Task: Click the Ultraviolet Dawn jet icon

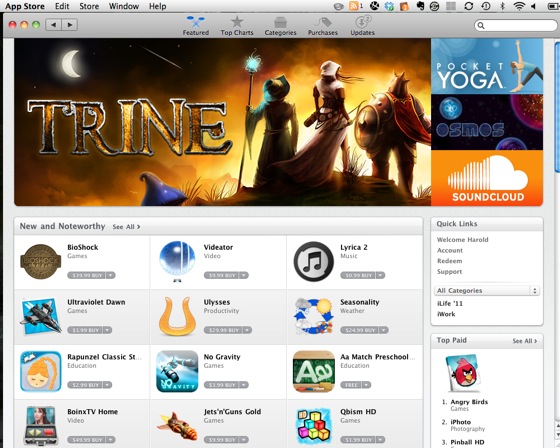Action: pos(40,317)
